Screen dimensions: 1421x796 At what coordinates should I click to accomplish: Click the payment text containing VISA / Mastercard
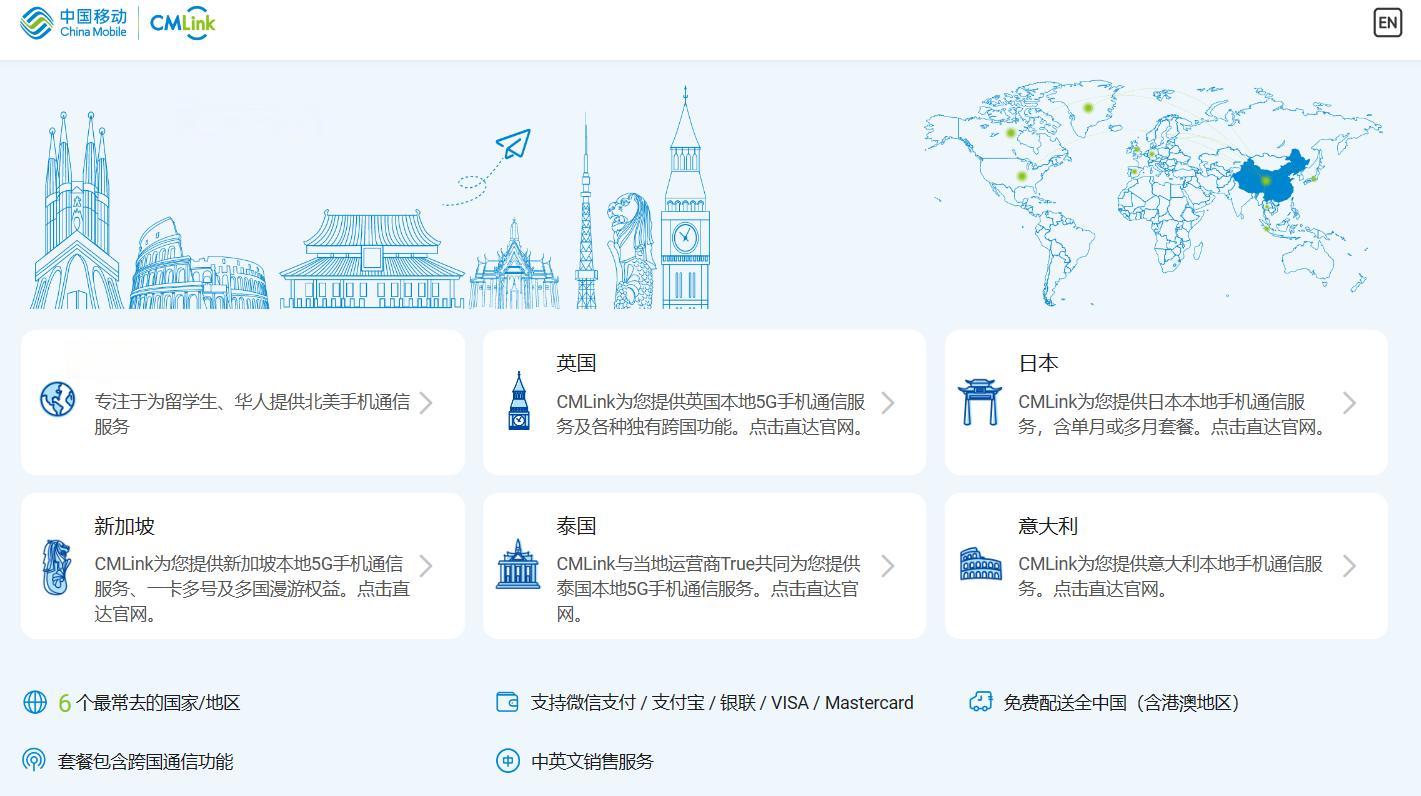tap(722, 703)
